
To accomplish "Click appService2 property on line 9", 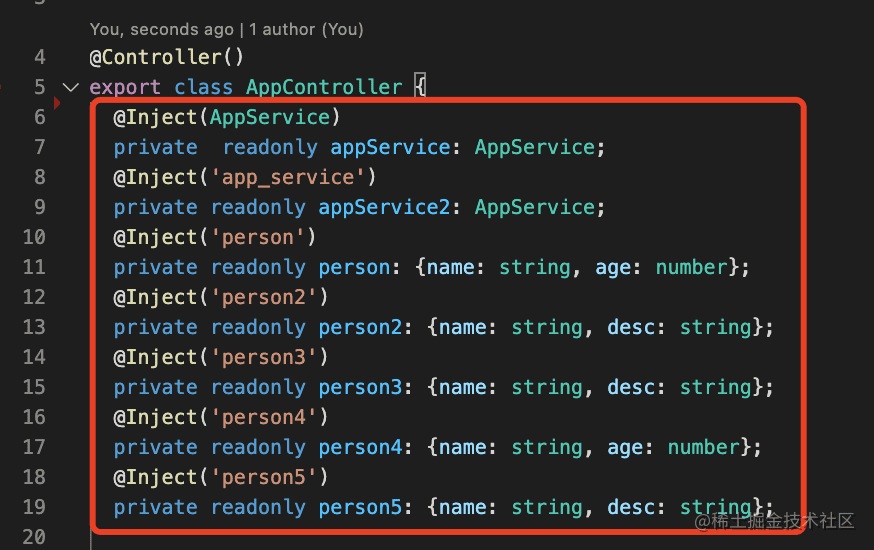I will coord(384,207).
